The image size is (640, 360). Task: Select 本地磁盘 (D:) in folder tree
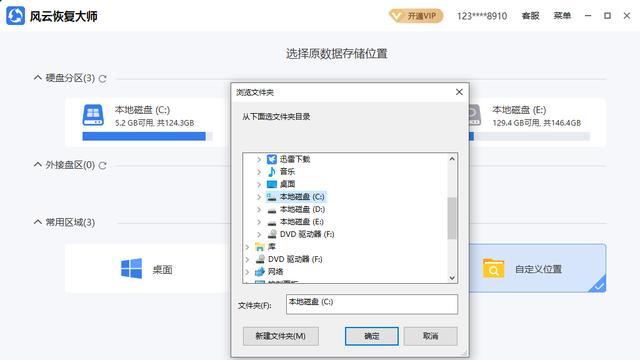pos(302,209)
